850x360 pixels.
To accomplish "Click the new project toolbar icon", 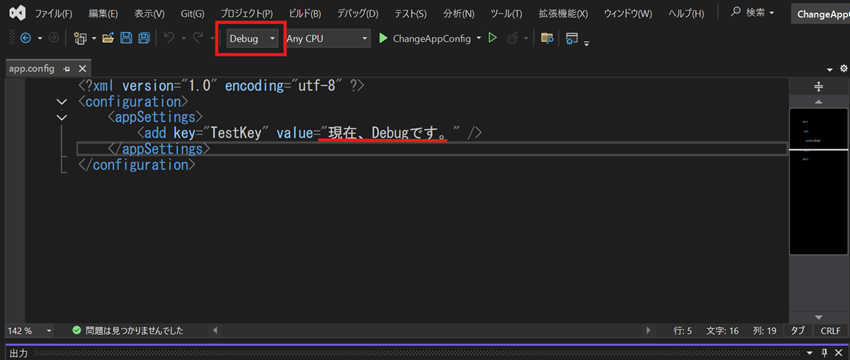I will click(x=80, y=38).
